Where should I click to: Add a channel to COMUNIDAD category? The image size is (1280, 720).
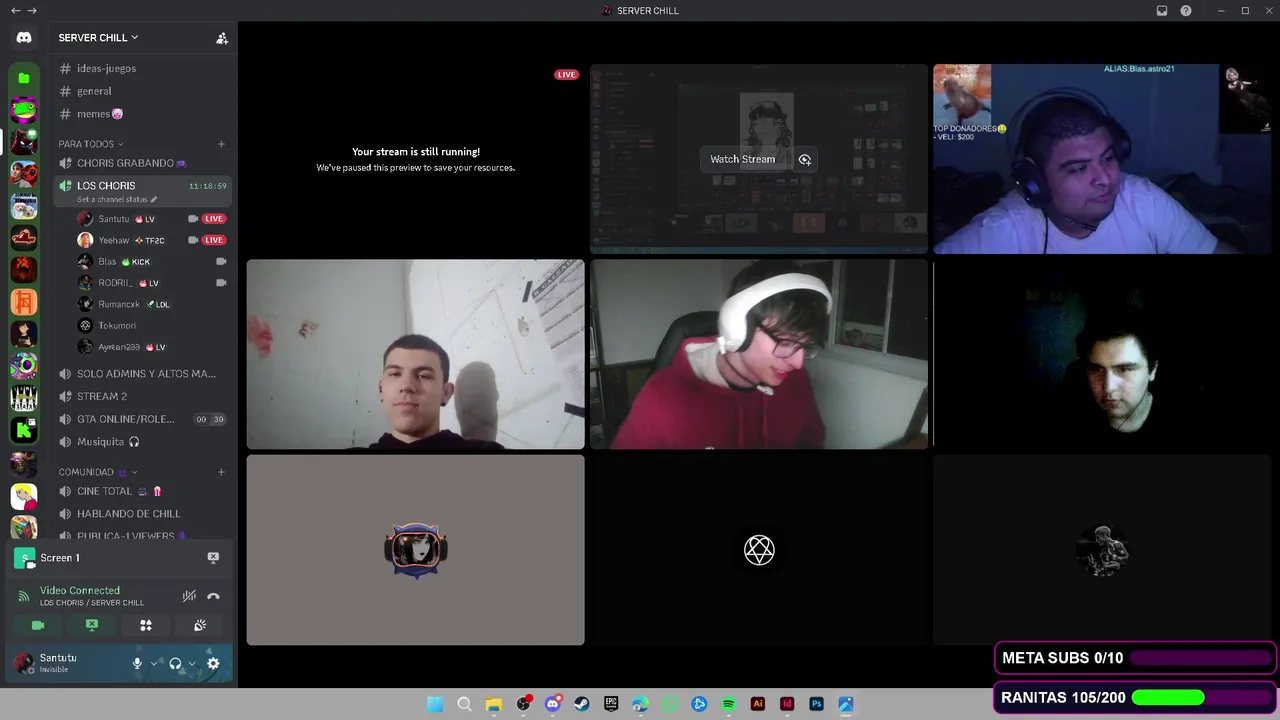(221, 472)
